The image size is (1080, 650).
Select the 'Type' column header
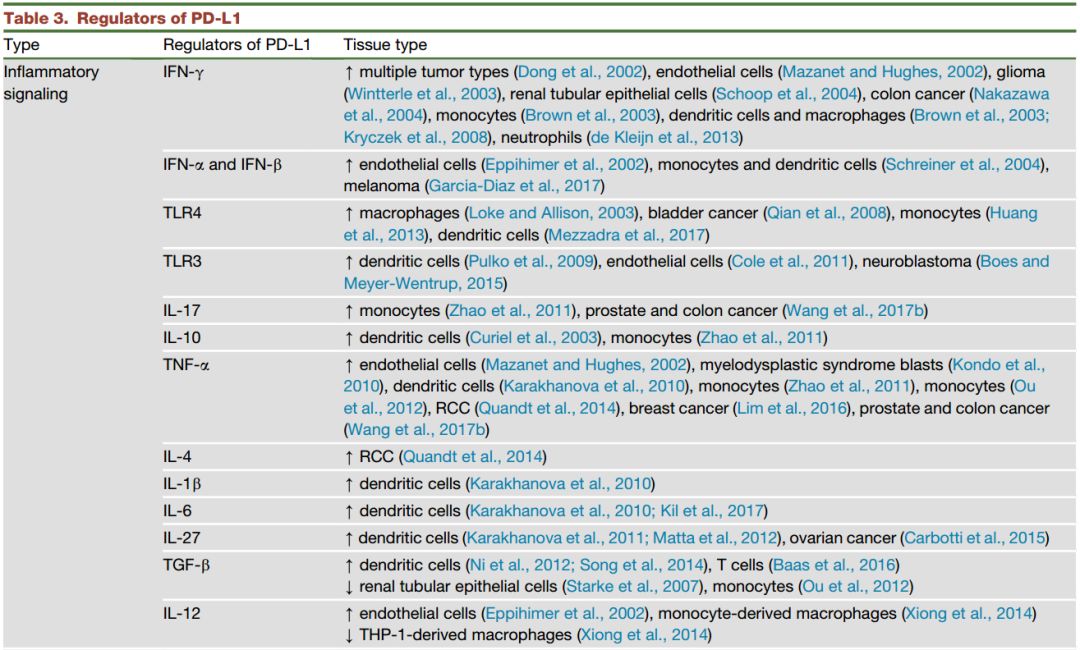21,45
